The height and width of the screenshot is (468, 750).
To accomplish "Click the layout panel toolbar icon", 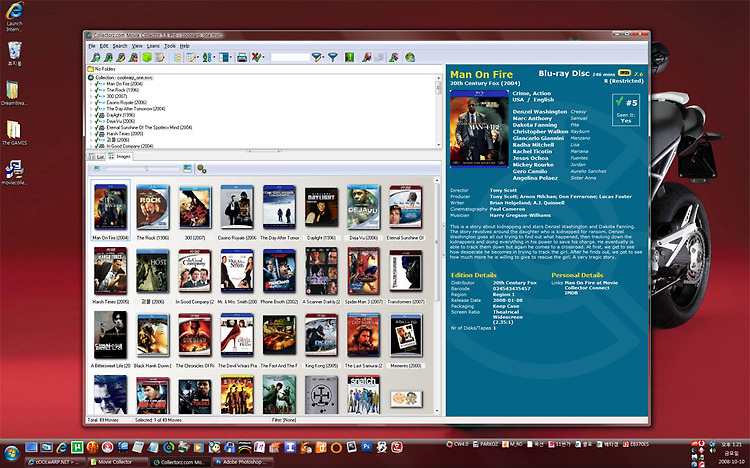I will (x=223, y=57).
